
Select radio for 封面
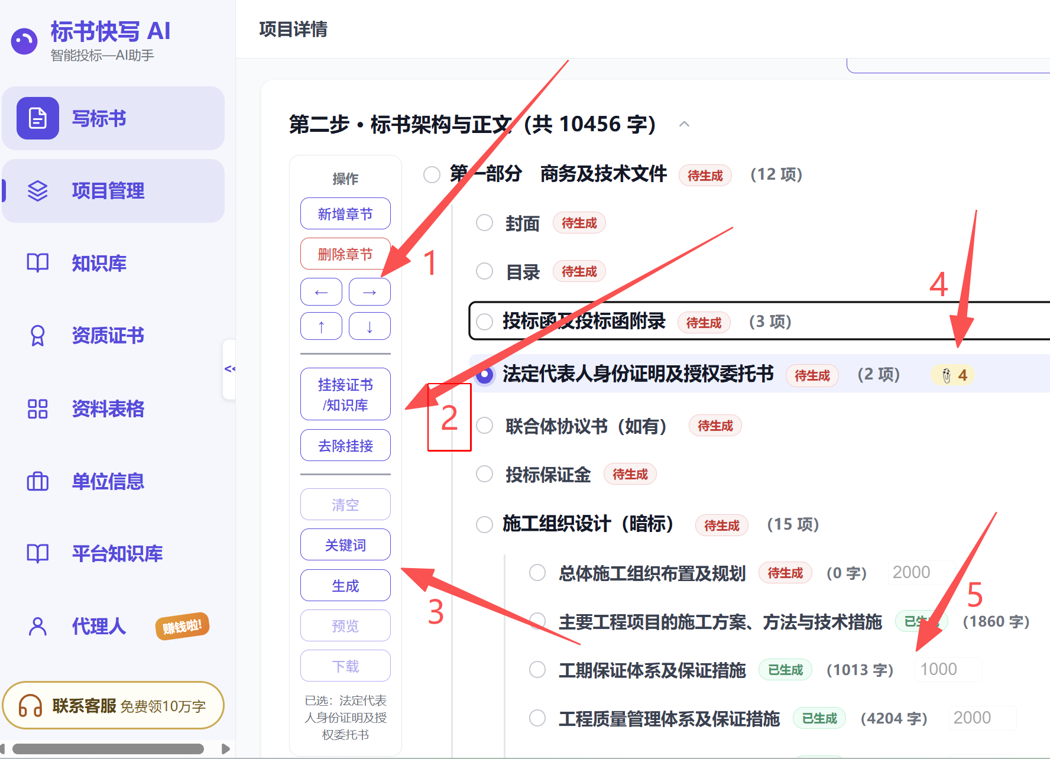pyautogui.click(x=484, y=223)
